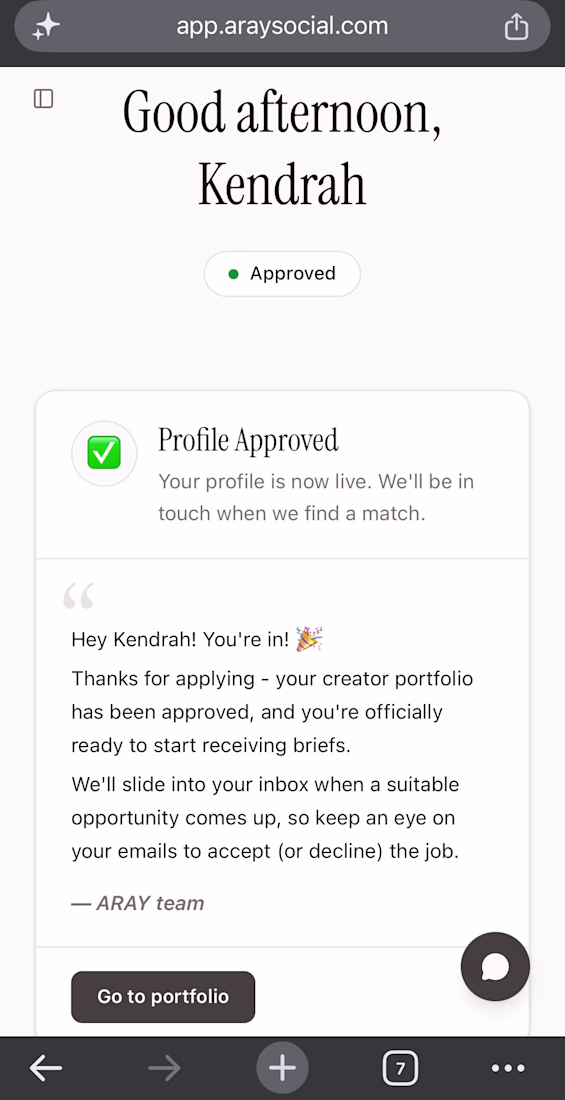This screenshot has height=1100, width=565.
Task: Tap the sparkle AI icon in address bar
Action: point(46,27)
